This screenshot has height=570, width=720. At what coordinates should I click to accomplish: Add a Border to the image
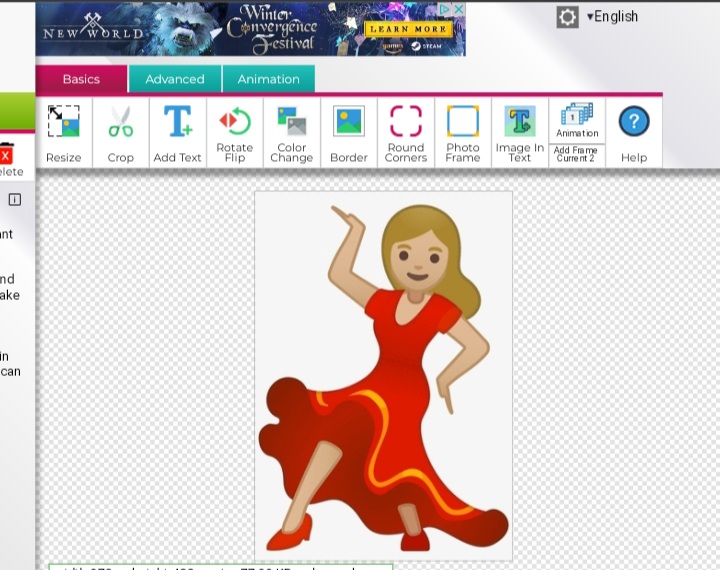click(348, 131)
